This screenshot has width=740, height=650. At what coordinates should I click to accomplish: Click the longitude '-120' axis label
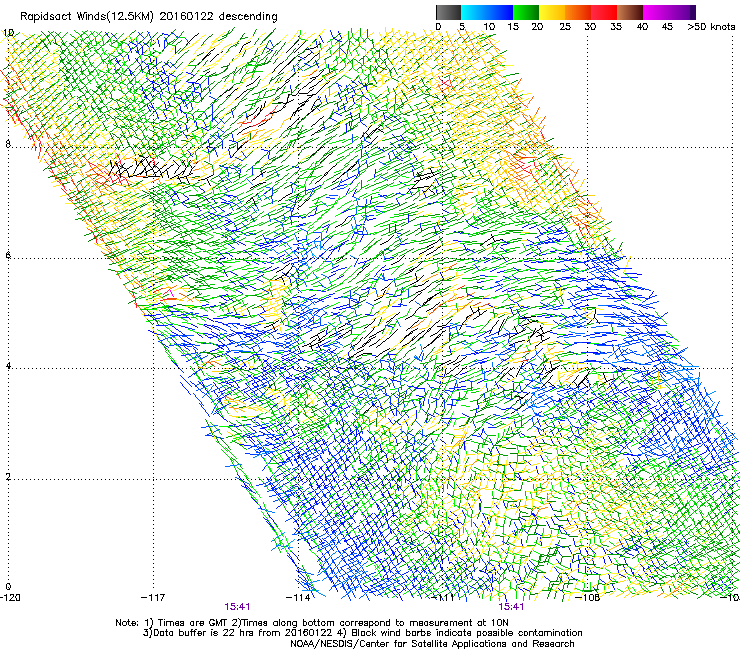coord(10,598)
